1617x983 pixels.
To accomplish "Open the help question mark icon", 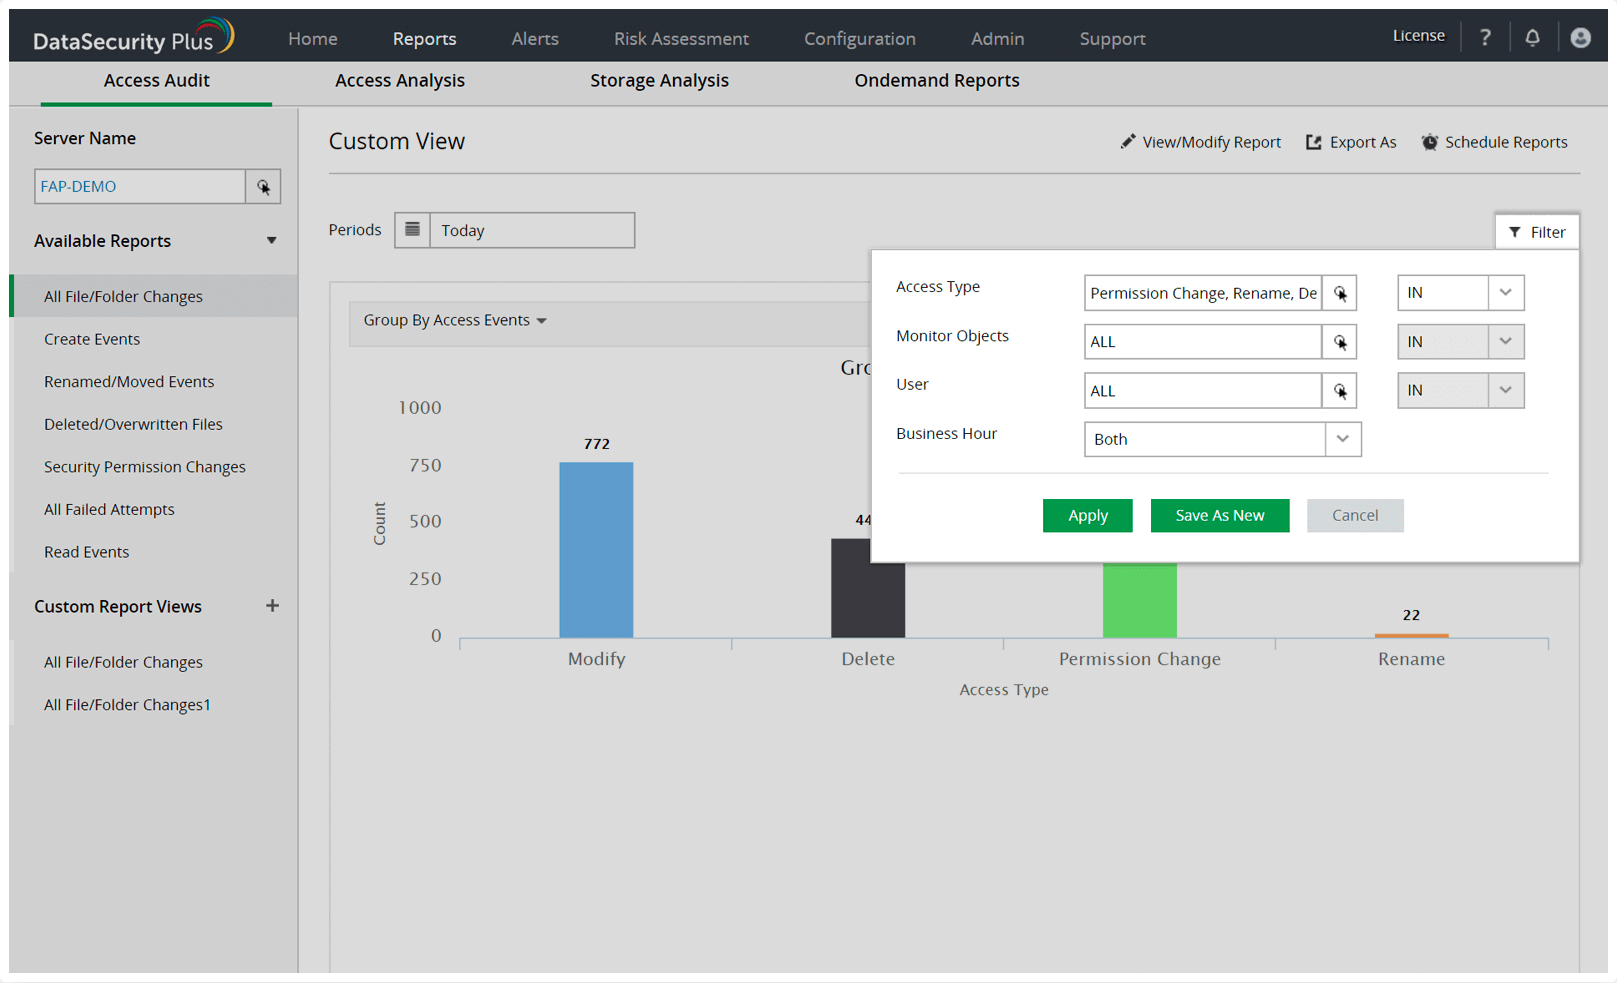I will 1486,37.
